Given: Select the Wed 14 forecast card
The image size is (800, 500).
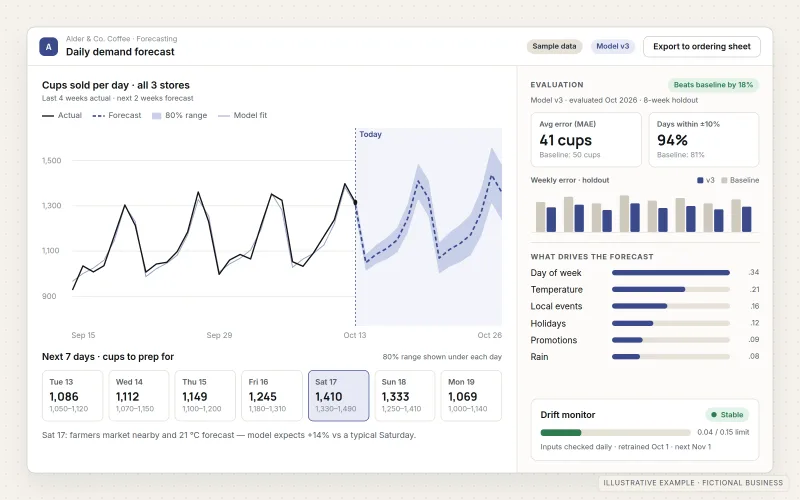Looking at the screenshot, I should [139, 396].
